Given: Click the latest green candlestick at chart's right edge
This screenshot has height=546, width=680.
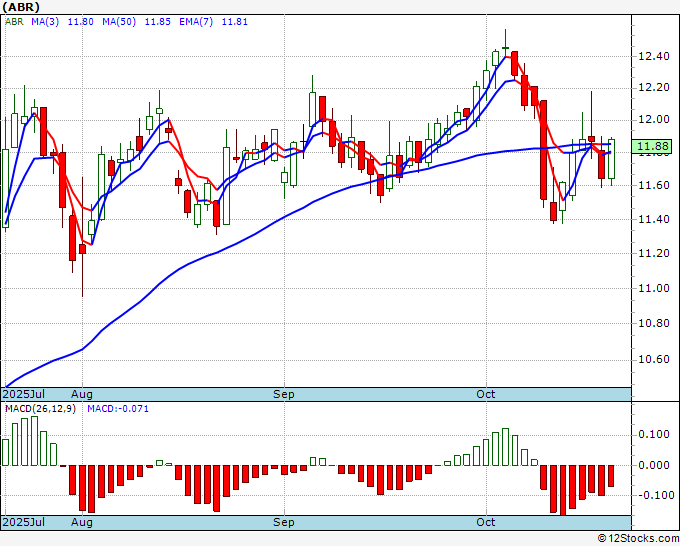Looking at the screenshot, I should coord(611,159).
